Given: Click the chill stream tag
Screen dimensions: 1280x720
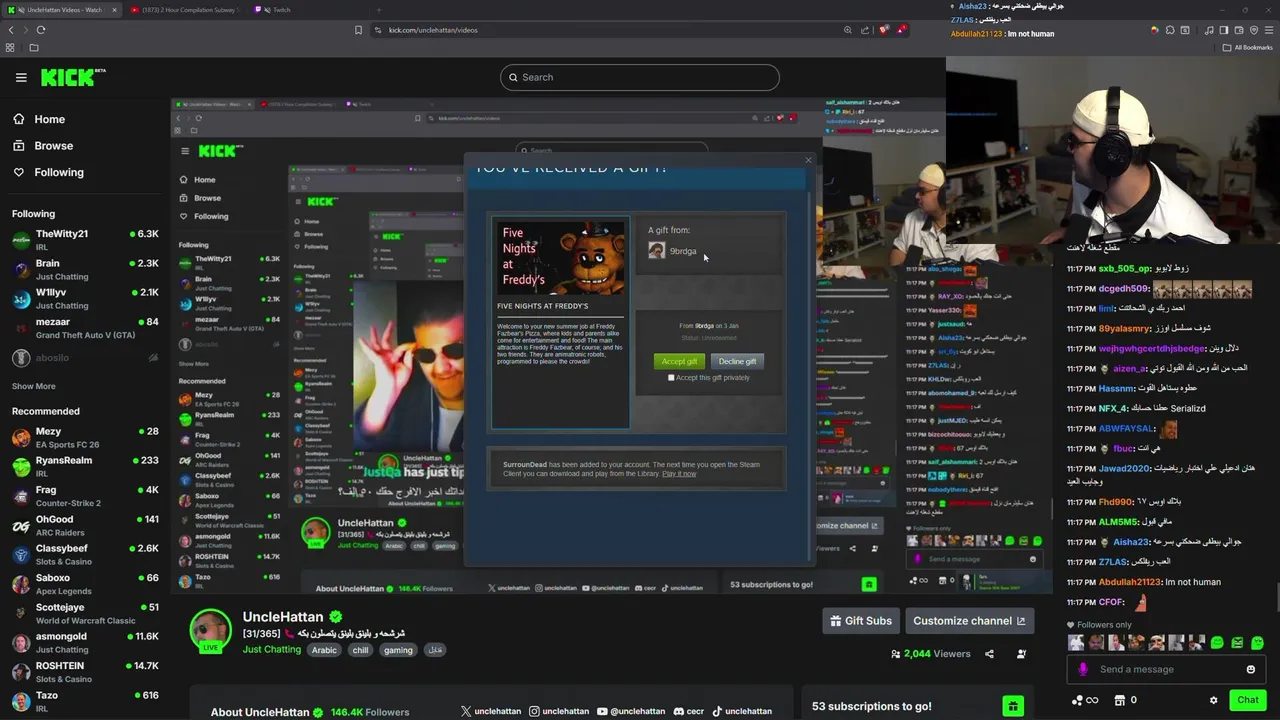Looking at the screenshot, I should tap(360, 650).
